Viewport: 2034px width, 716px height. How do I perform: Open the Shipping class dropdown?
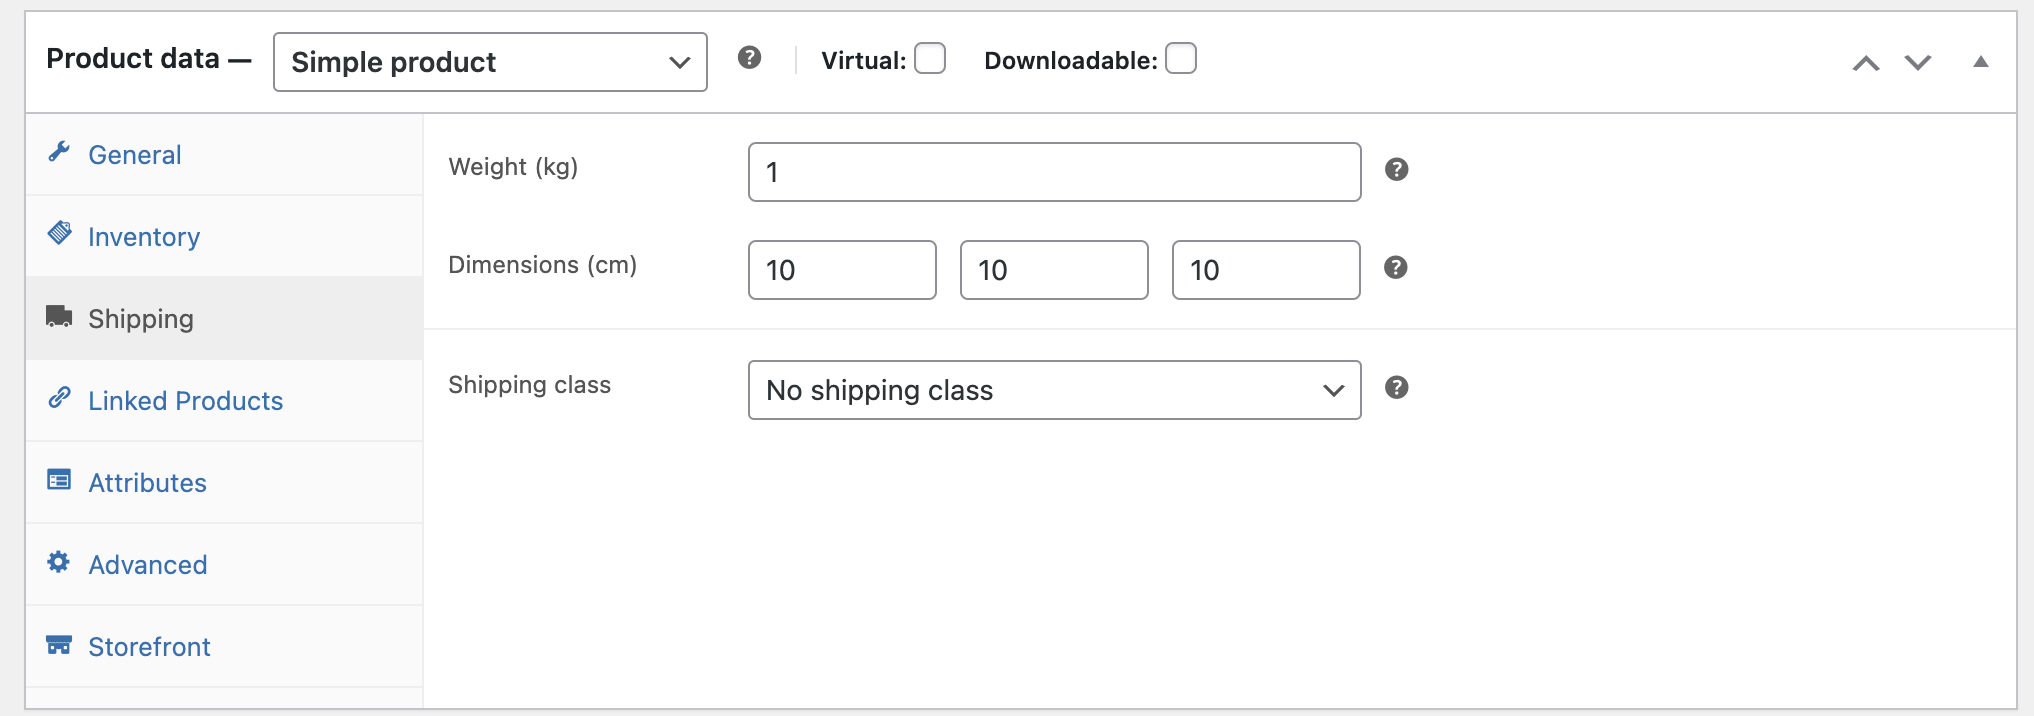(x=1053, y=390)
